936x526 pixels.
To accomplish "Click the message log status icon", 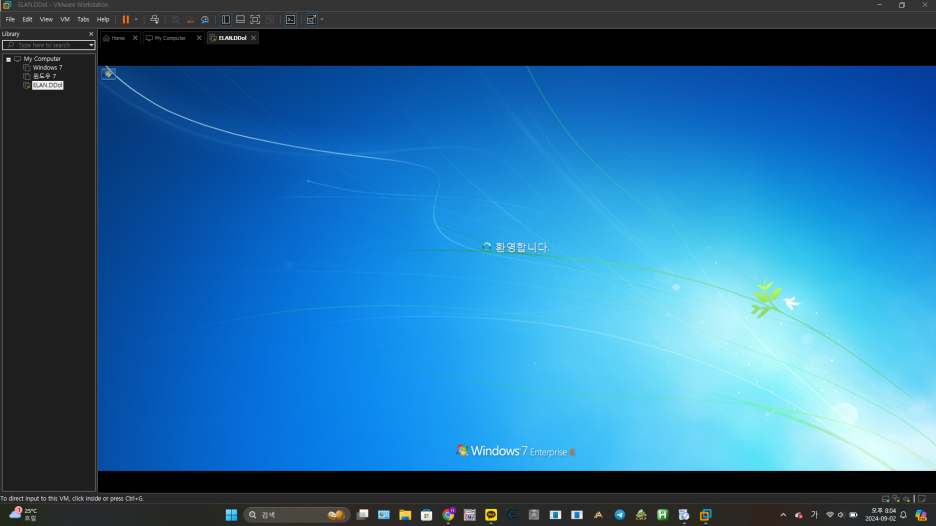I will tap(922, 499).
